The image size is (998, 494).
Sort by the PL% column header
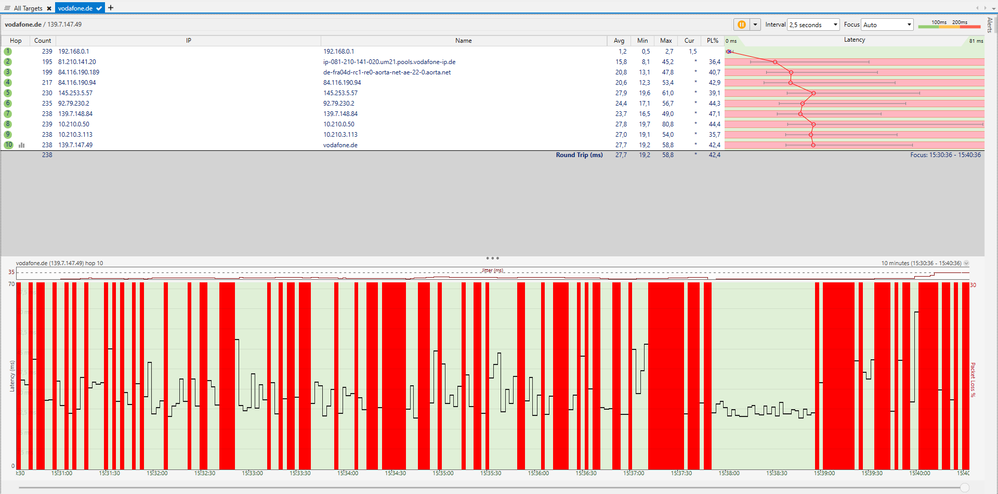(x=712, y=41)
